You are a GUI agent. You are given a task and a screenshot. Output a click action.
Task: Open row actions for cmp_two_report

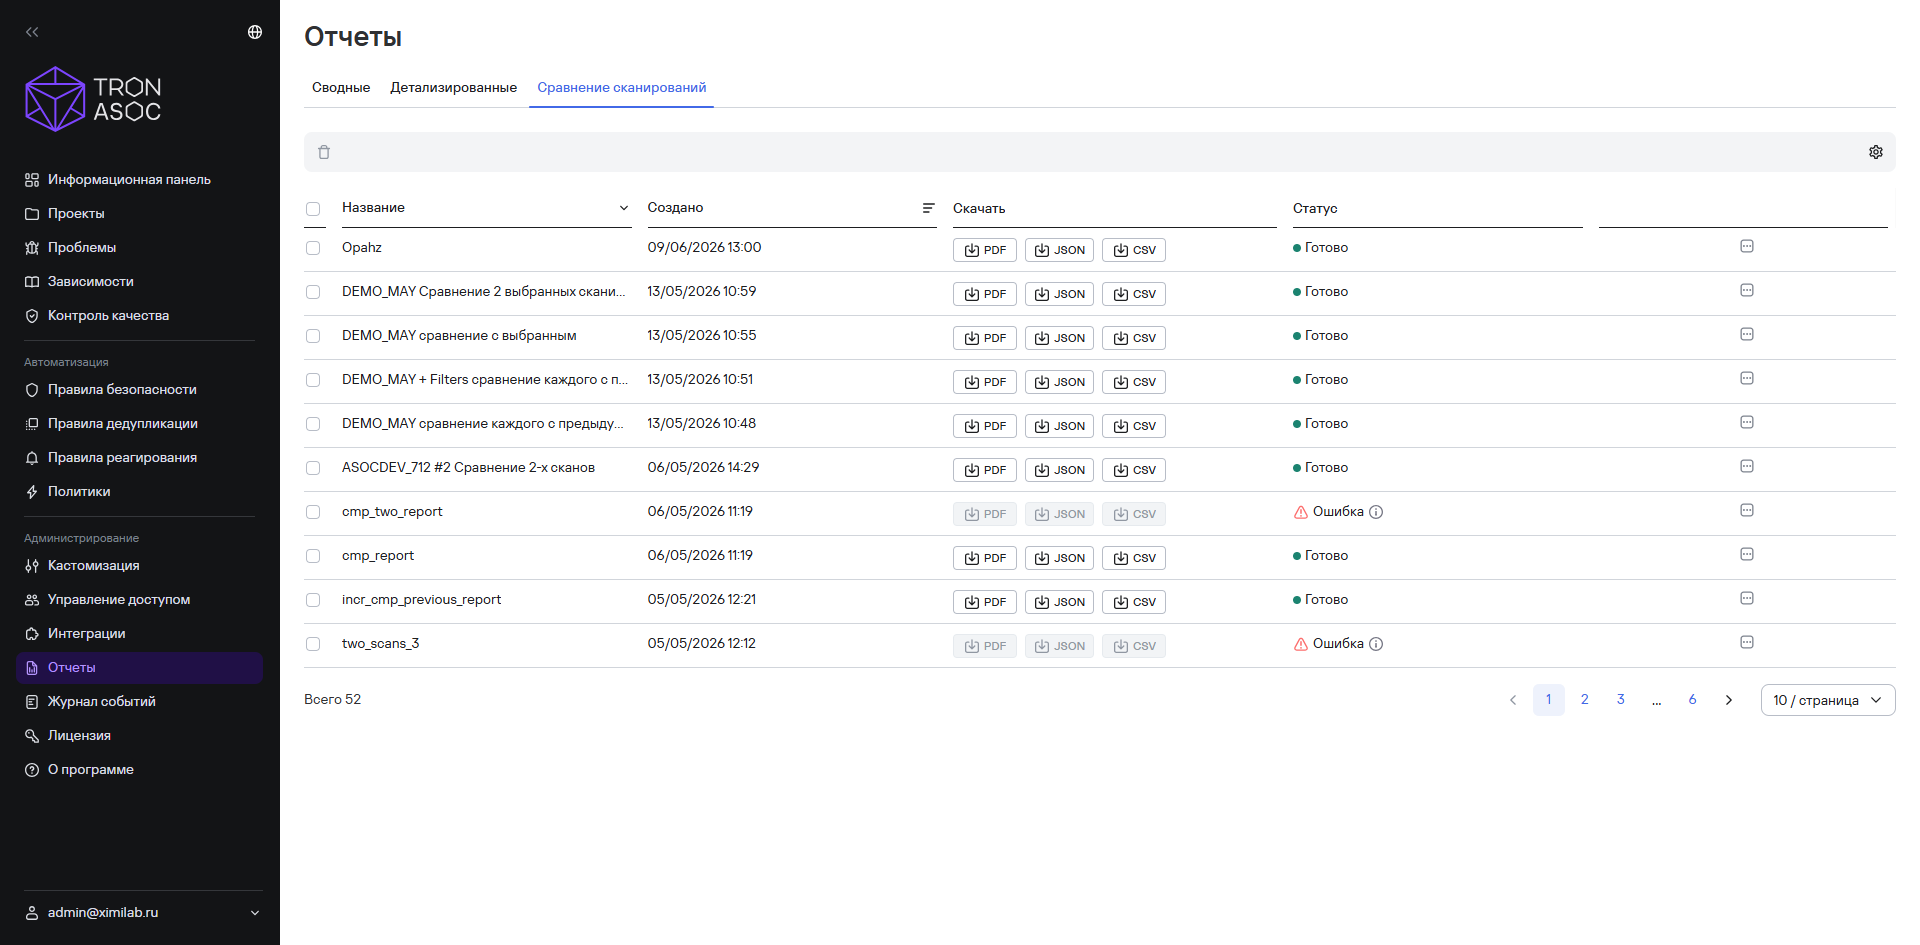coord(1747,510)
